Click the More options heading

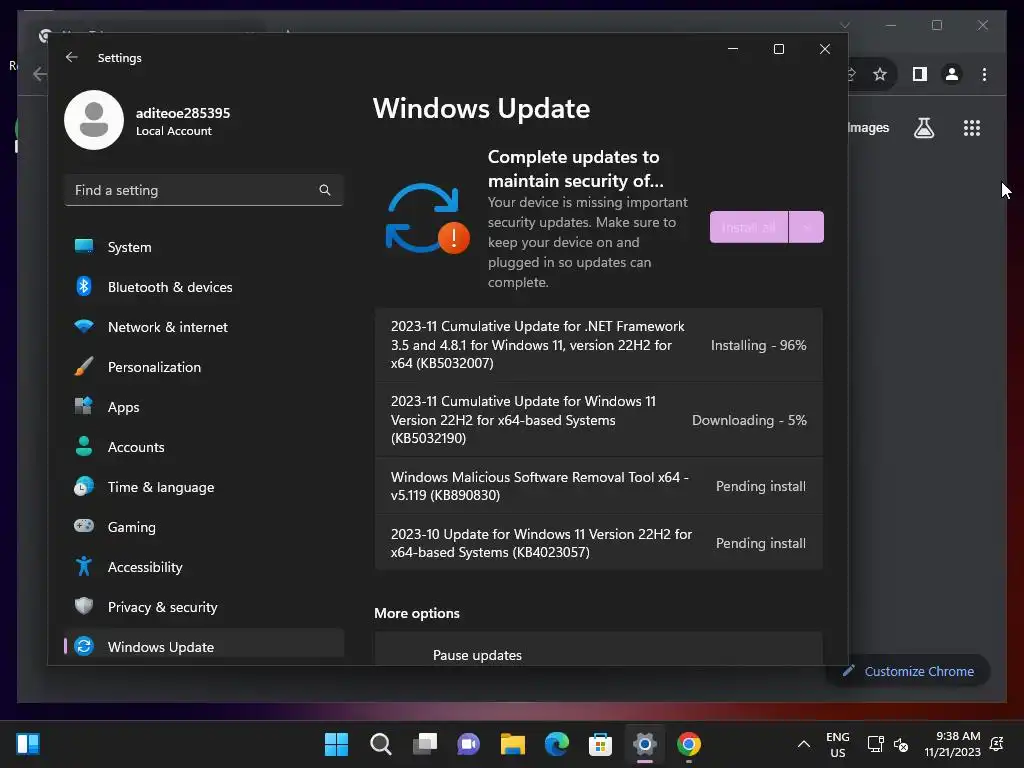pos(417,613)
